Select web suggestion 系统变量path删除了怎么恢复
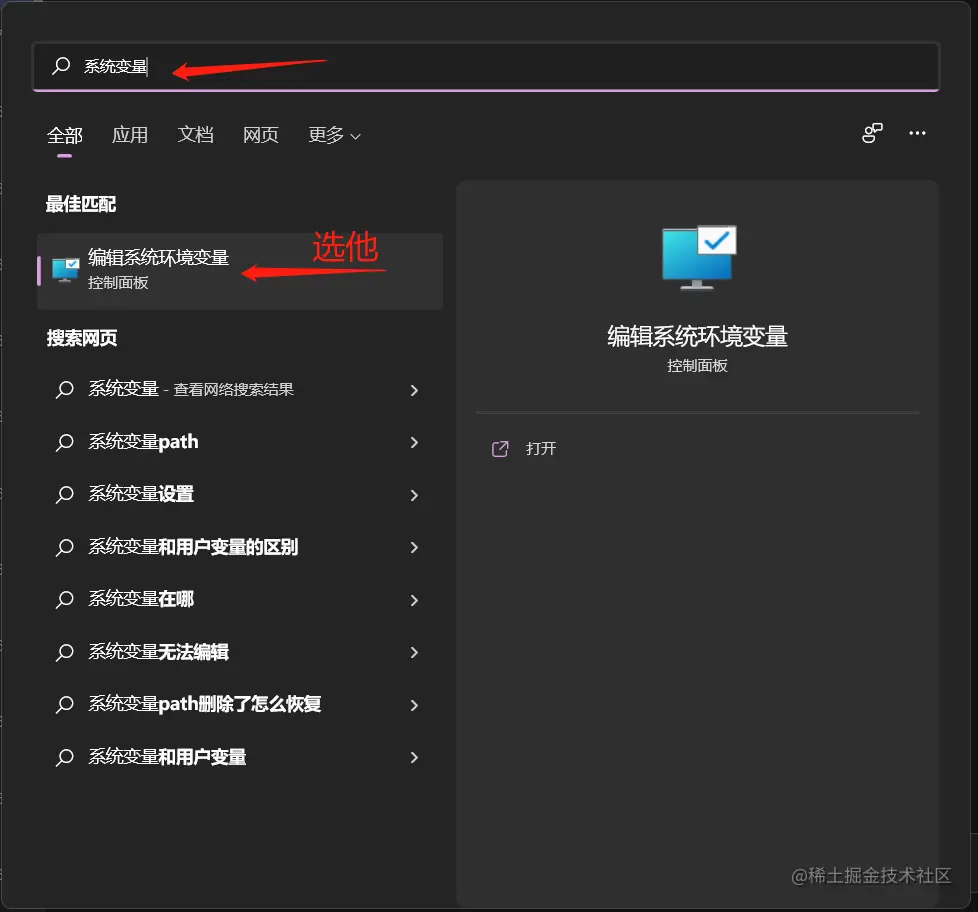The image size is (978, 912). point(240,704)
